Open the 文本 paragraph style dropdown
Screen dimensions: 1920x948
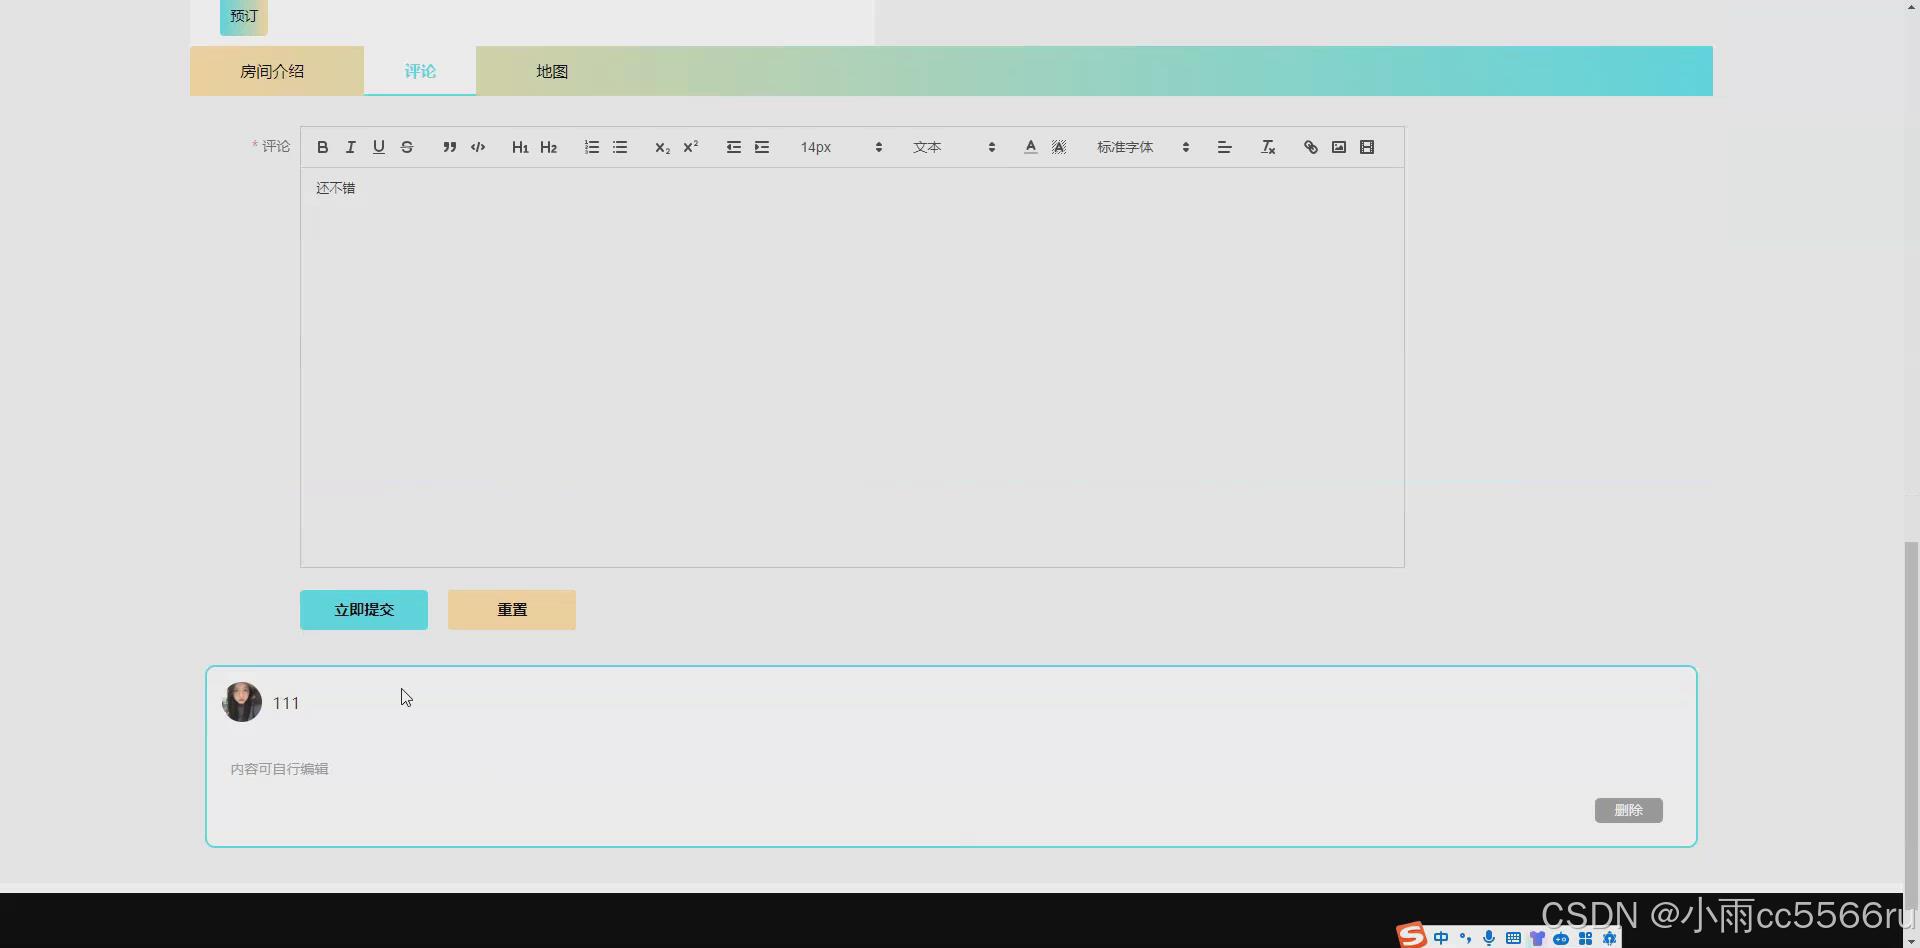(x=954, y=147)
